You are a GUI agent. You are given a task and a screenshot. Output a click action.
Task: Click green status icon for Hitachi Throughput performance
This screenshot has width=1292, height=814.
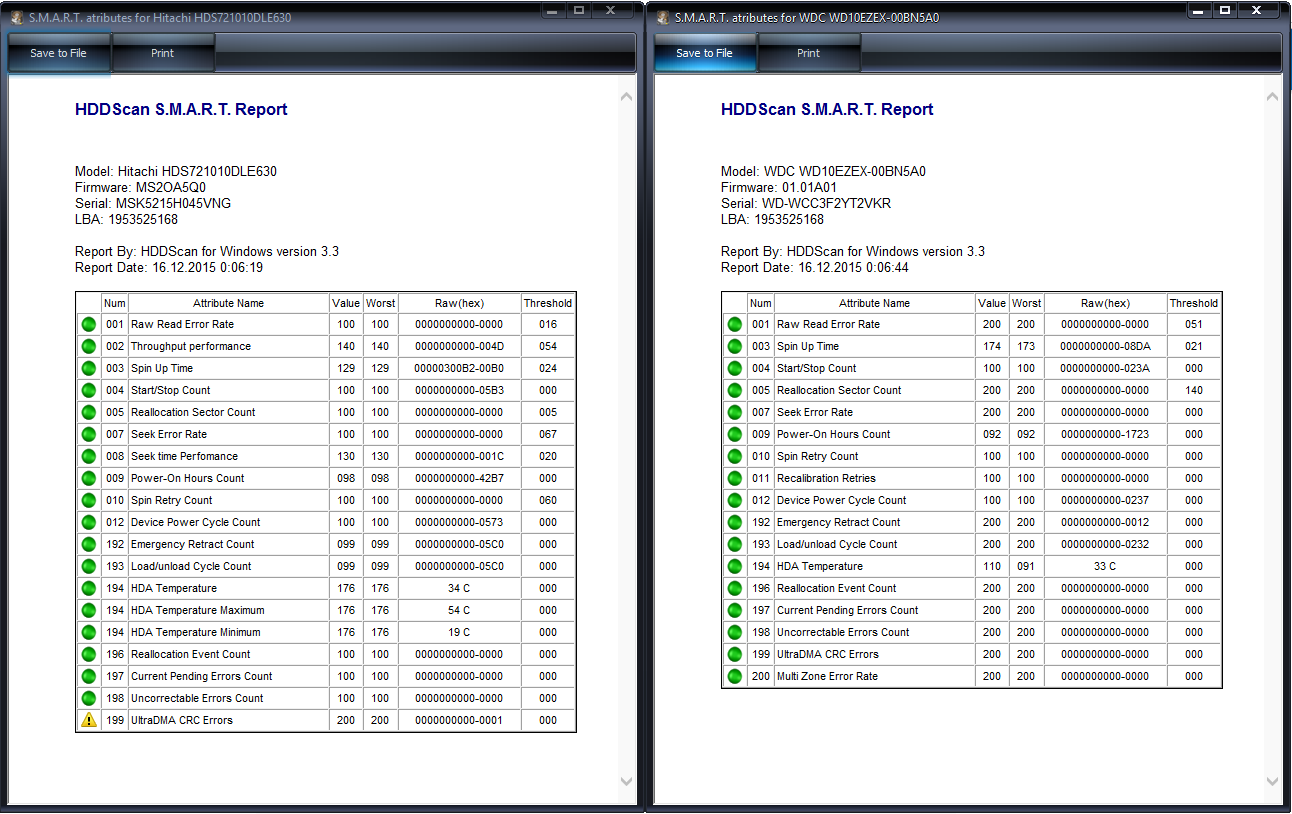point(89,346)
